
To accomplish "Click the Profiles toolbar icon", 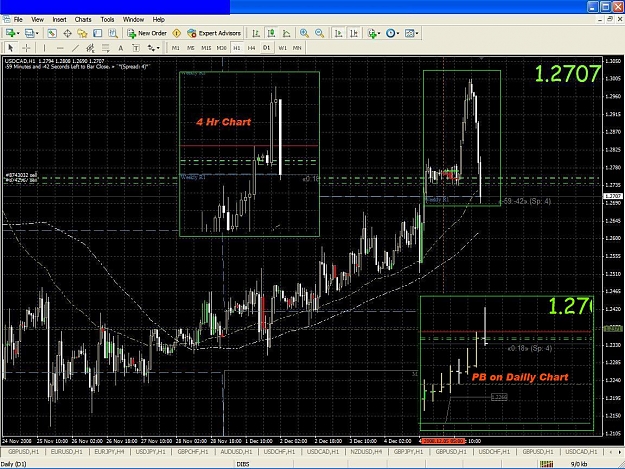I will (29, 33).
